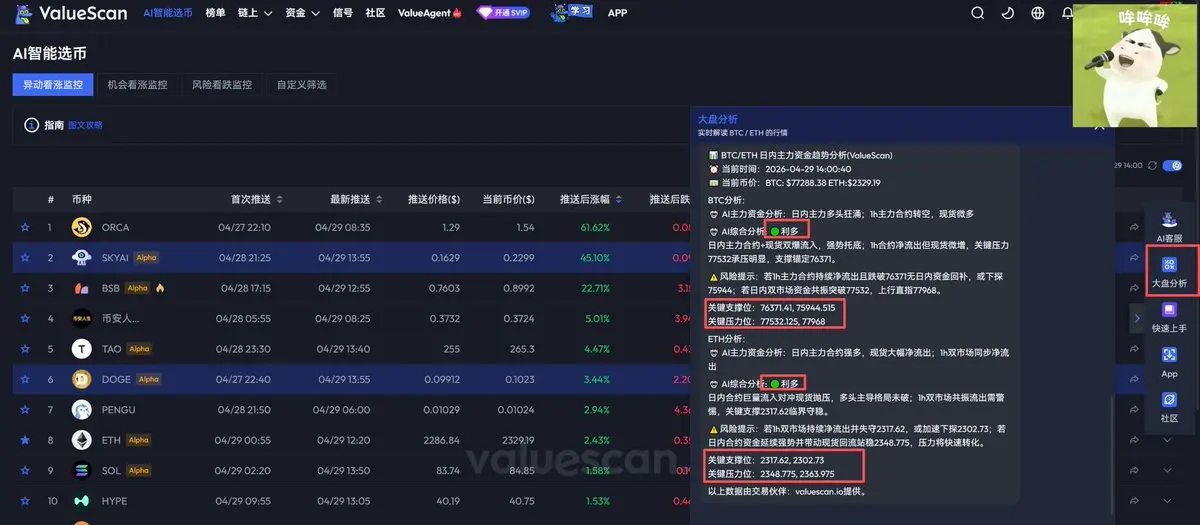Viewport: 1200px width, 525px height.
Task: Click the fire icon beside BSB
Action: (160, 288)
